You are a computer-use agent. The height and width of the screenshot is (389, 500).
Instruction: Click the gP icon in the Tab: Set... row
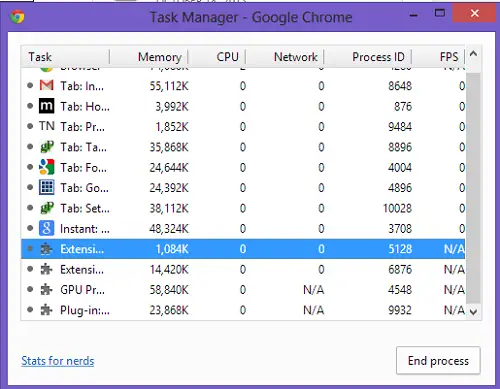click(46, 208)
